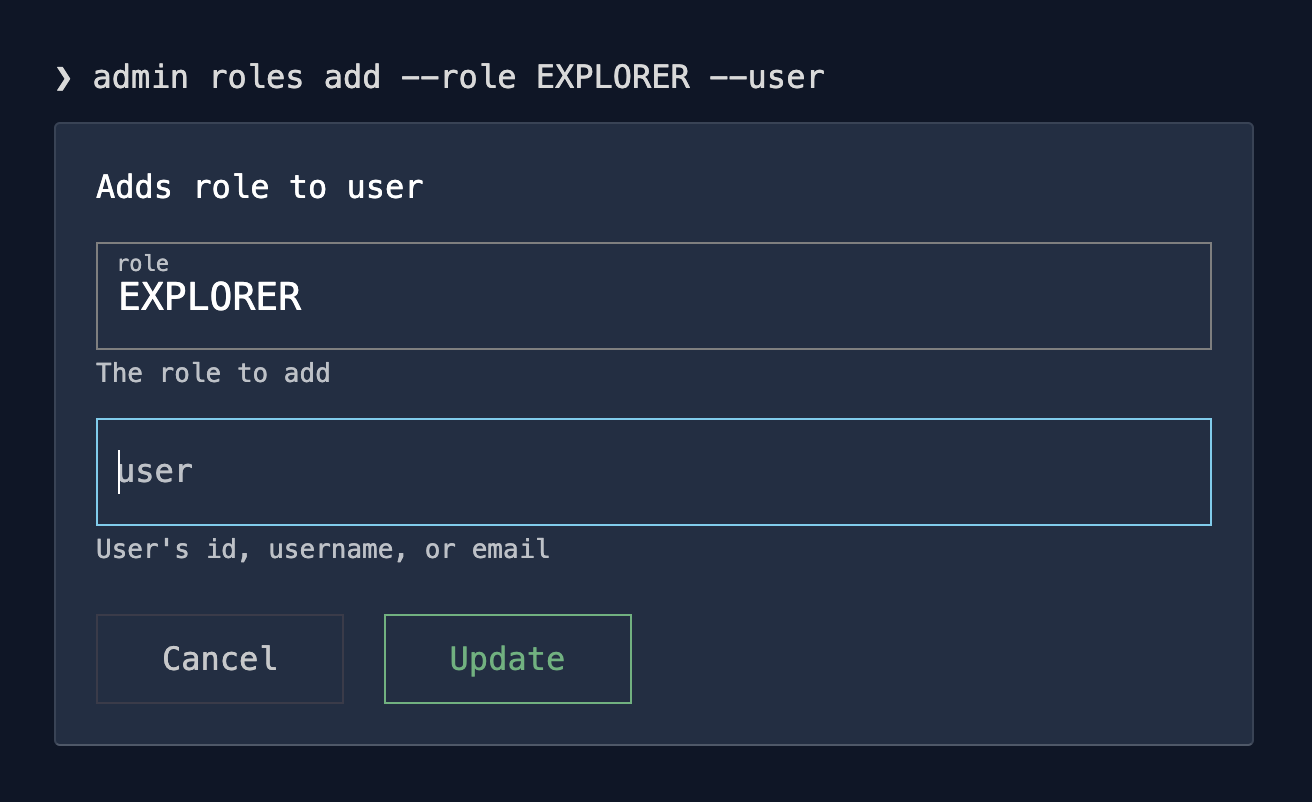The image size is (1312, 802).
Task: Click the command prompt chevron icon
Action: [x=64, y=78]
